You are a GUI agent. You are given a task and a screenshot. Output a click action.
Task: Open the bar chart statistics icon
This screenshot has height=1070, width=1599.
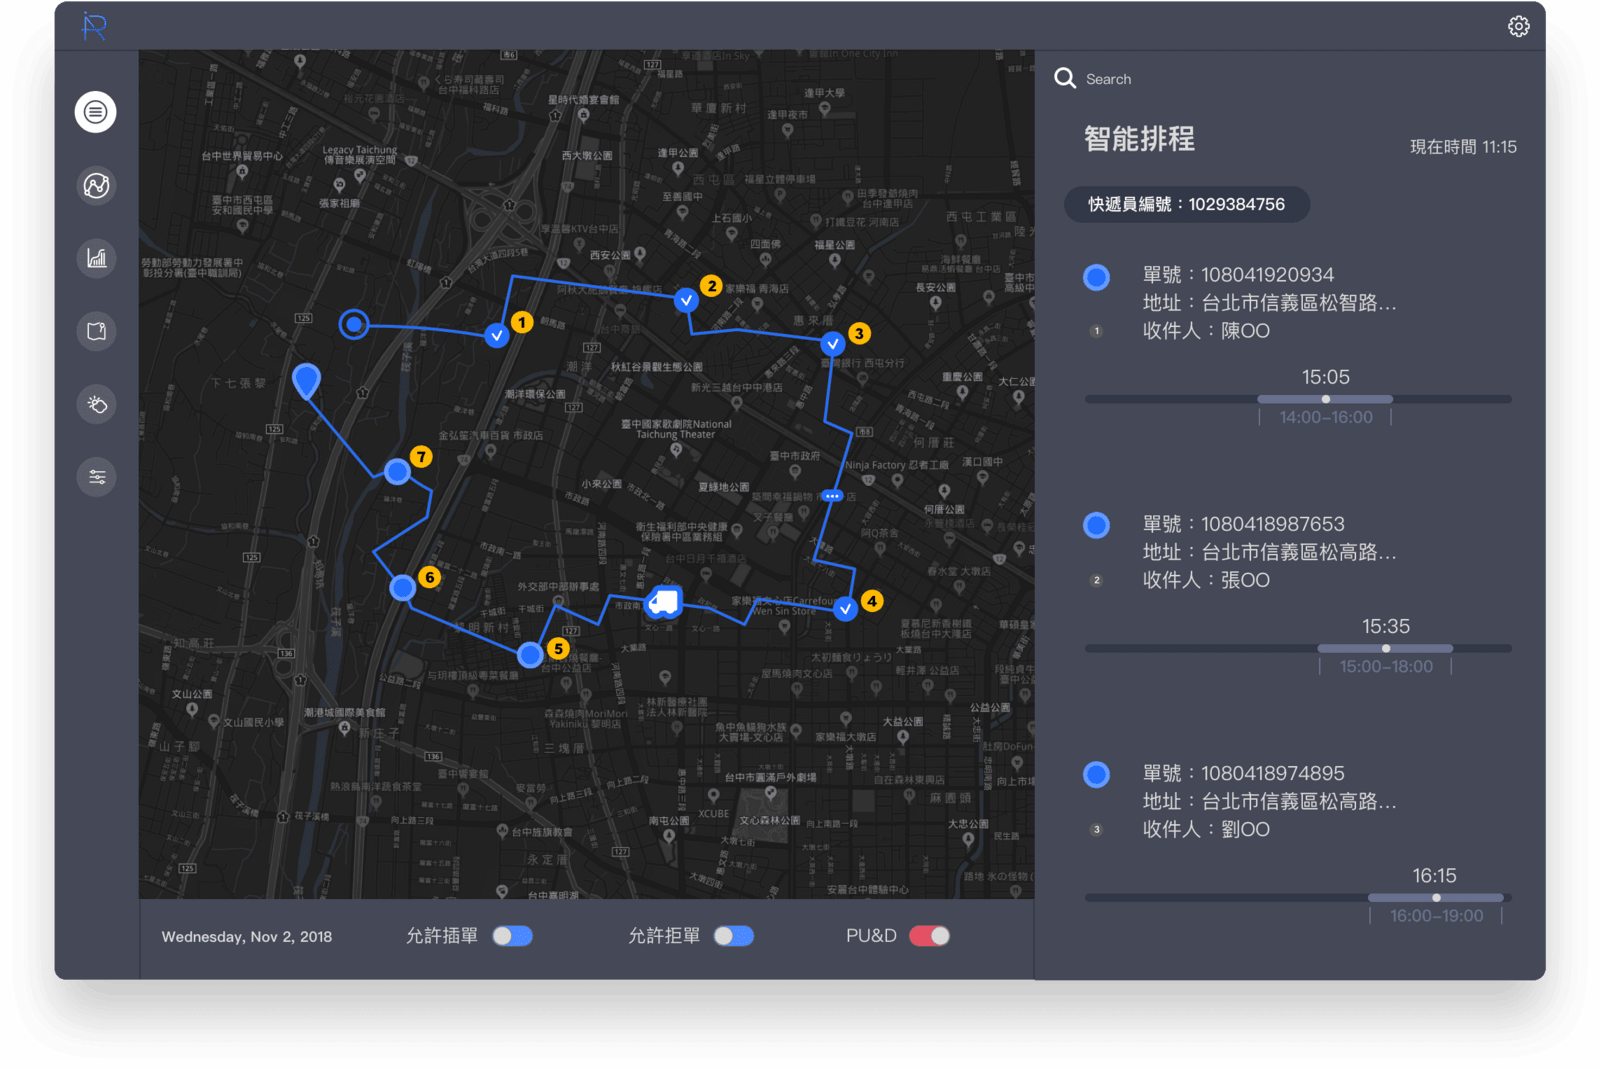(x=96, y=259)
